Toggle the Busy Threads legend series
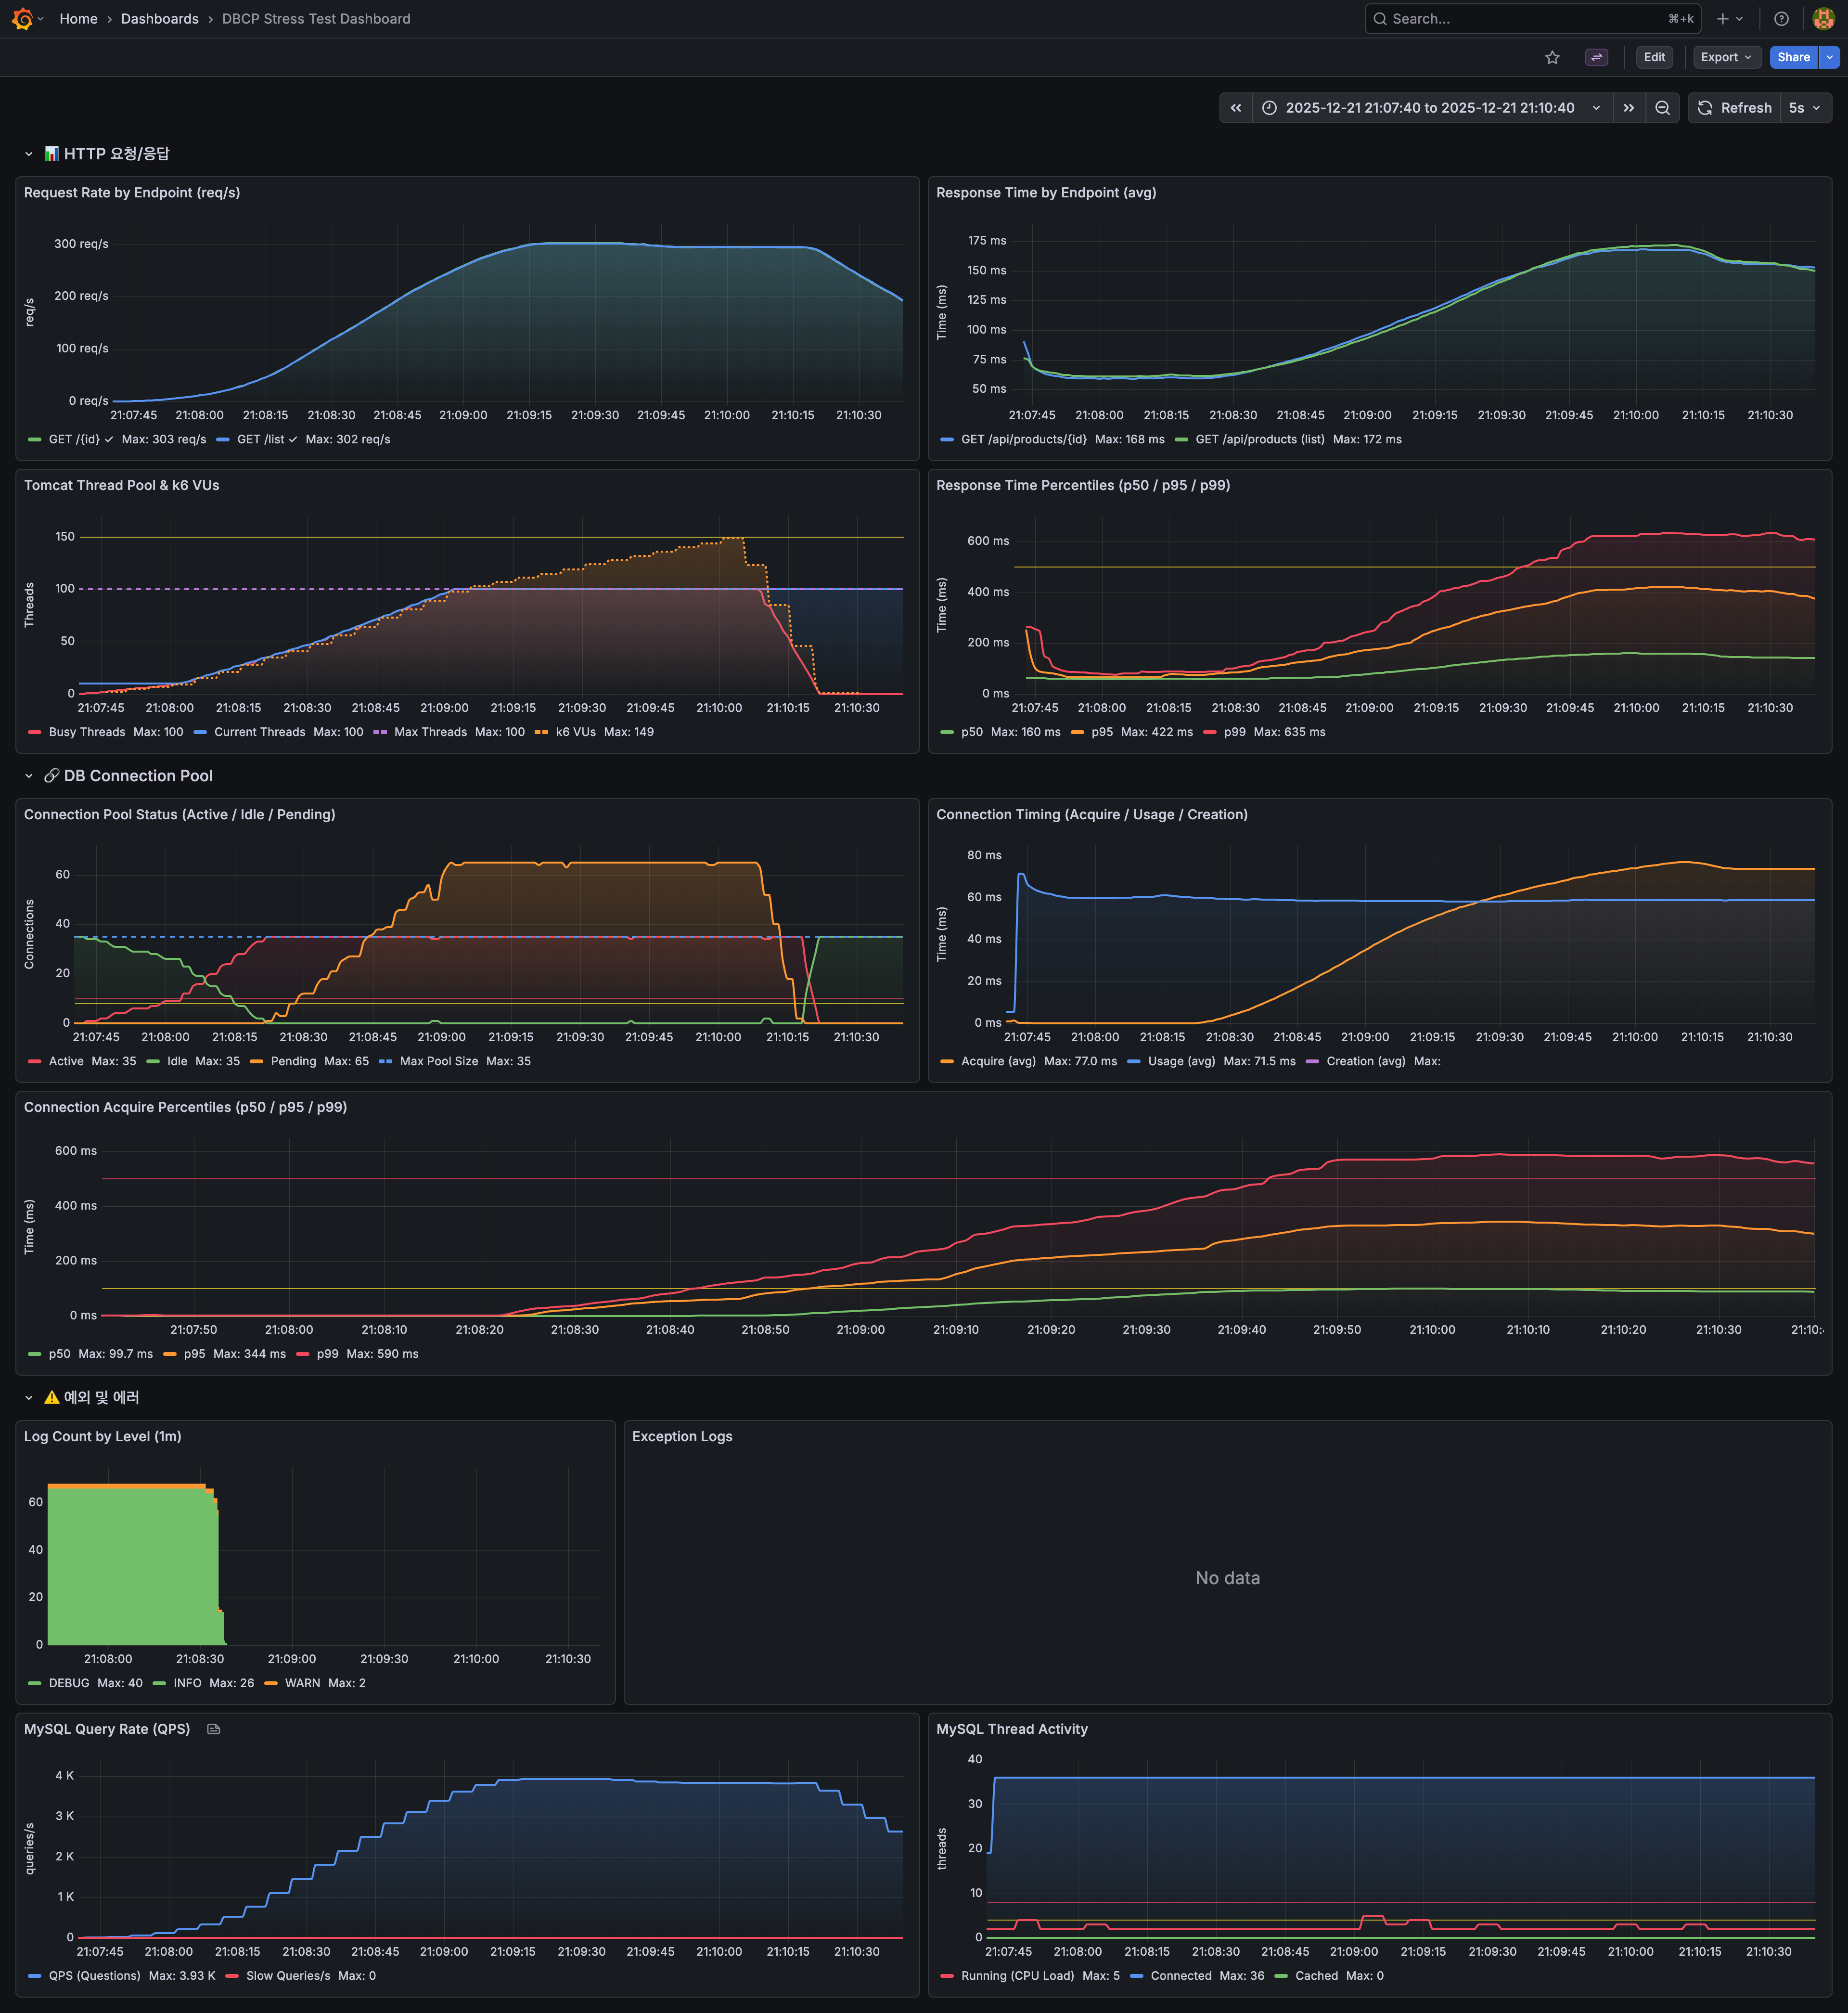The height and width of the screenshot is (2013, 1848). coord(87,732)
